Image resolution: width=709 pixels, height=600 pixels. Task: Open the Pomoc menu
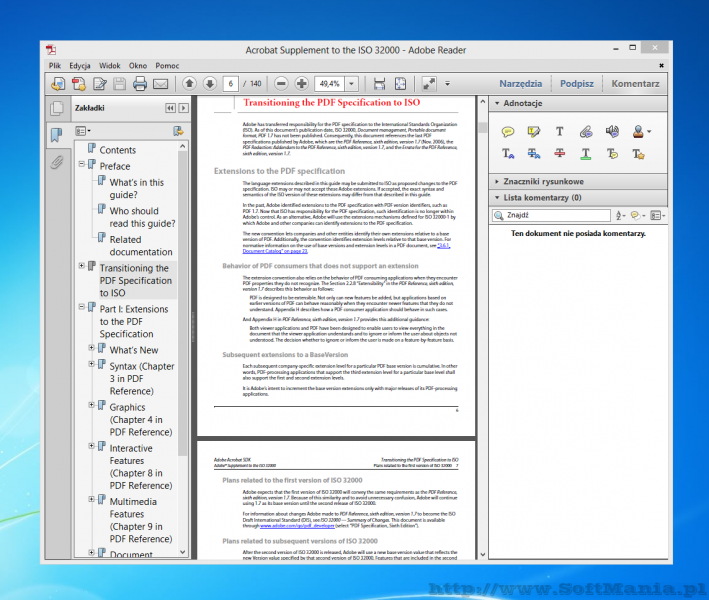(167, 66)
